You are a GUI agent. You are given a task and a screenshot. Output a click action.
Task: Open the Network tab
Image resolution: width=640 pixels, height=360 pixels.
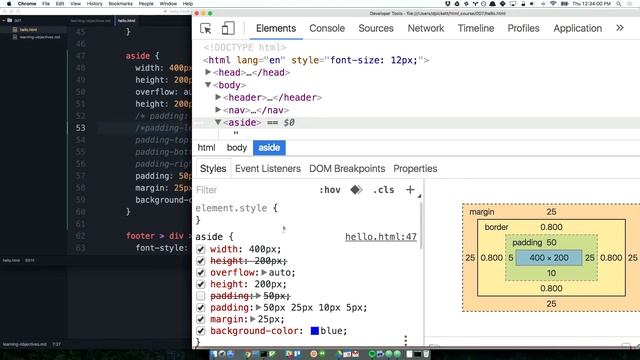pos(426,28)
